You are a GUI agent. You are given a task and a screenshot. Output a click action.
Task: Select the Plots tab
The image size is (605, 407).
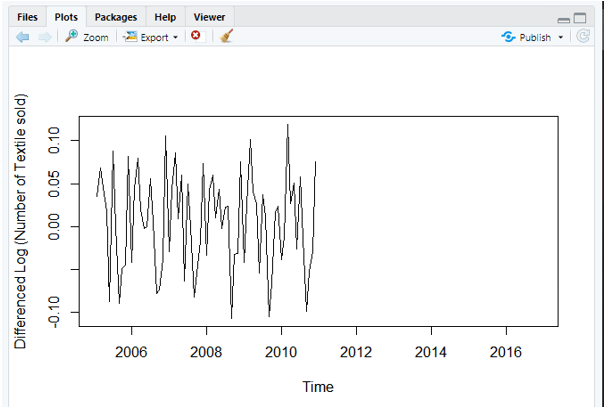[x=66, y=17]
